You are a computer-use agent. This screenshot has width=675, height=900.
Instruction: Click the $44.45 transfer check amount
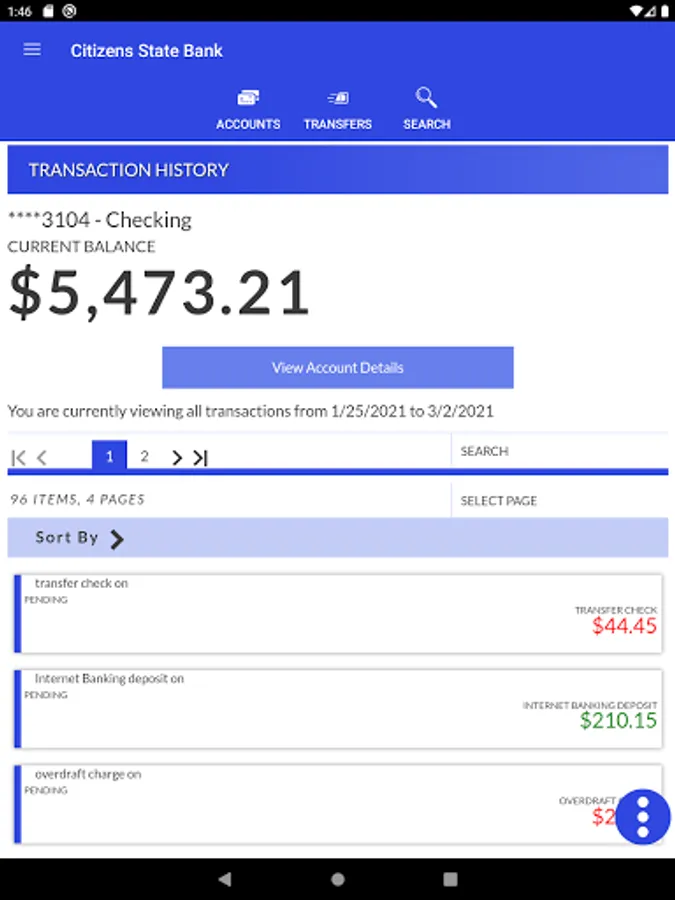click(624, 626)
